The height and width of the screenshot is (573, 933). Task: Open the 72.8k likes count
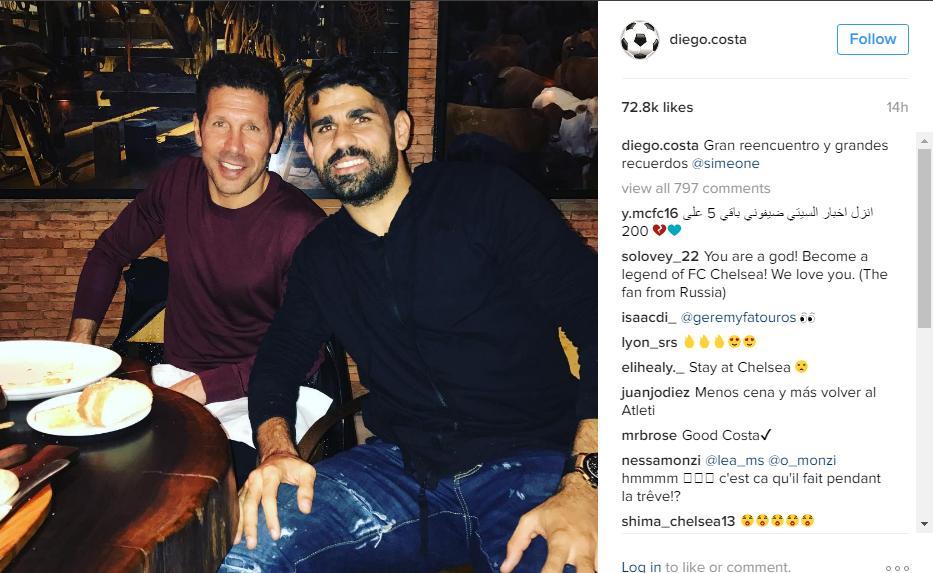coord(657,108)
